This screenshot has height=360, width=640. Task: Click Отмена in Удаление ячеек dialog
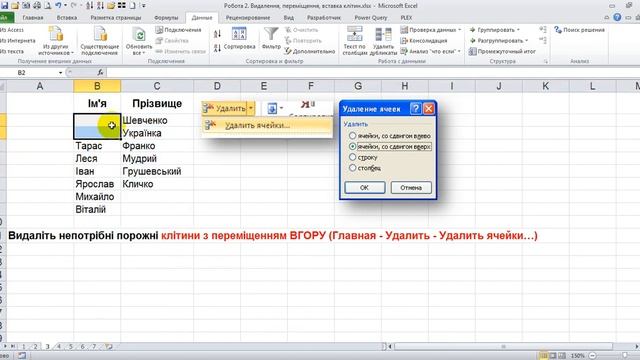point(411,187)
